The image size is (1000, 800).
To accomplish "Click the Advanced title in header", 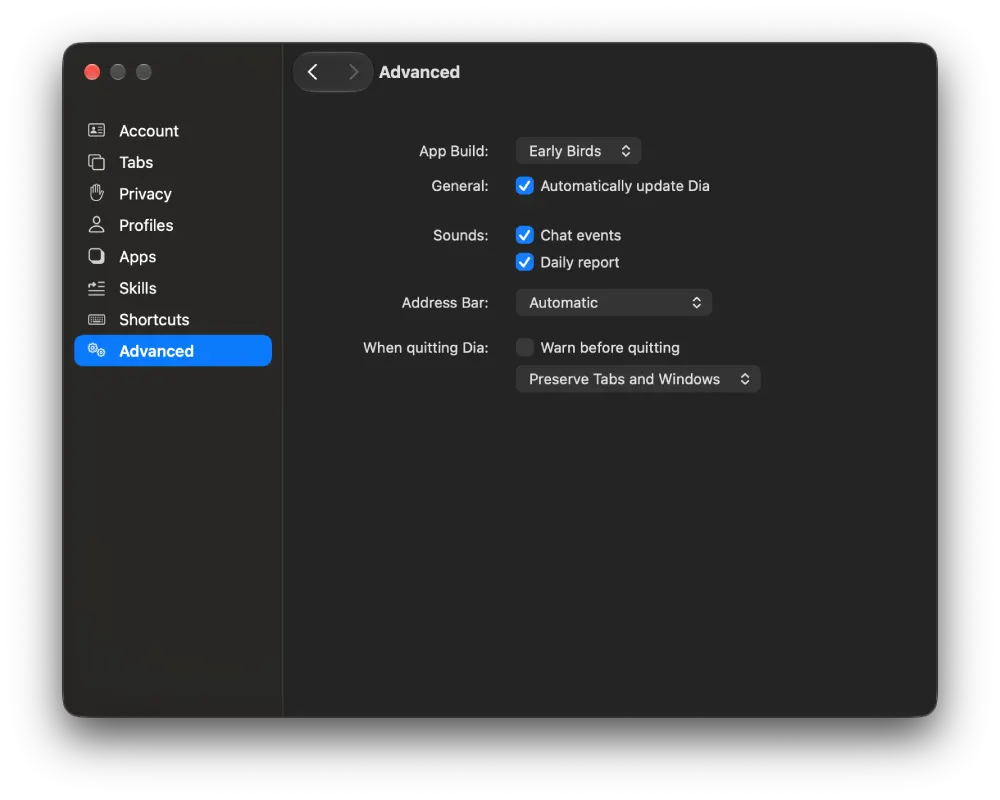I will point(419,72).
